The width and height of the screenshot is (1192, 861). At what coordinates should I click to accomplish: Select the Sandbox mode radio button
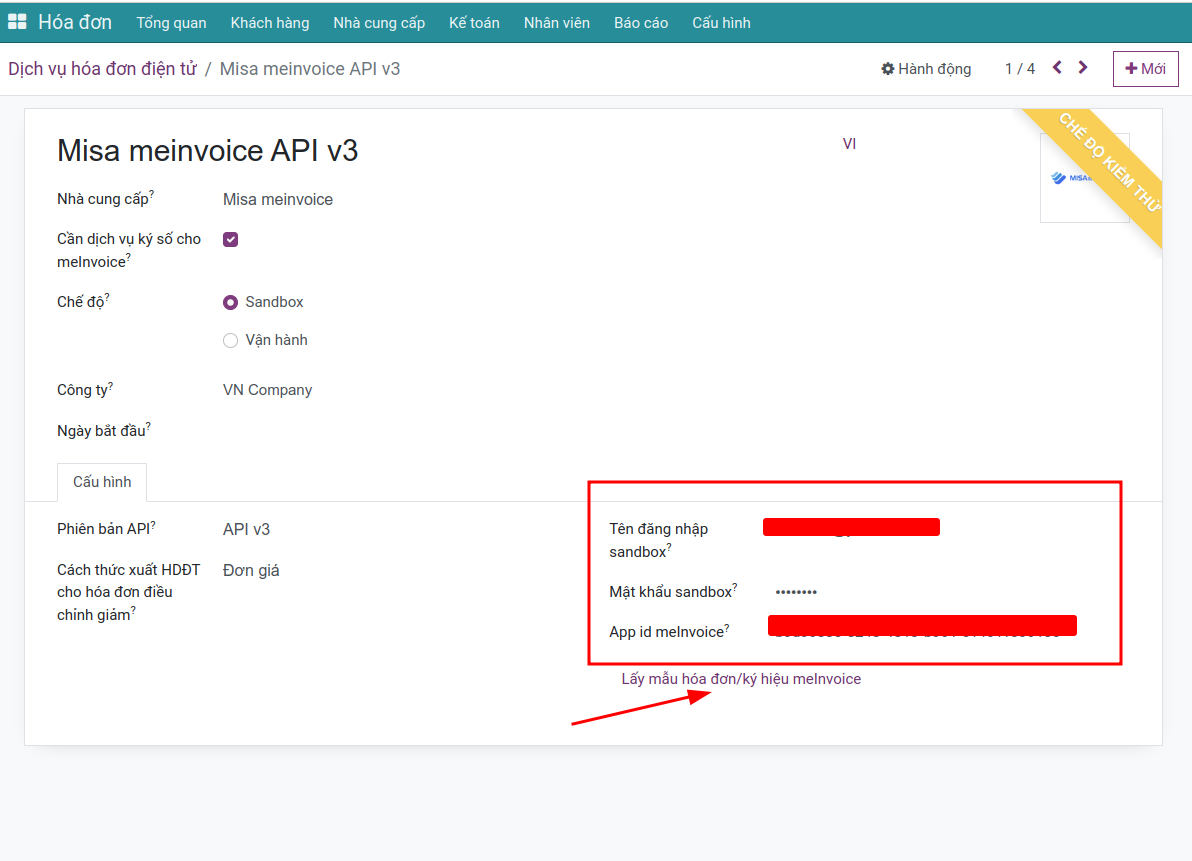[x=231, y=302]
